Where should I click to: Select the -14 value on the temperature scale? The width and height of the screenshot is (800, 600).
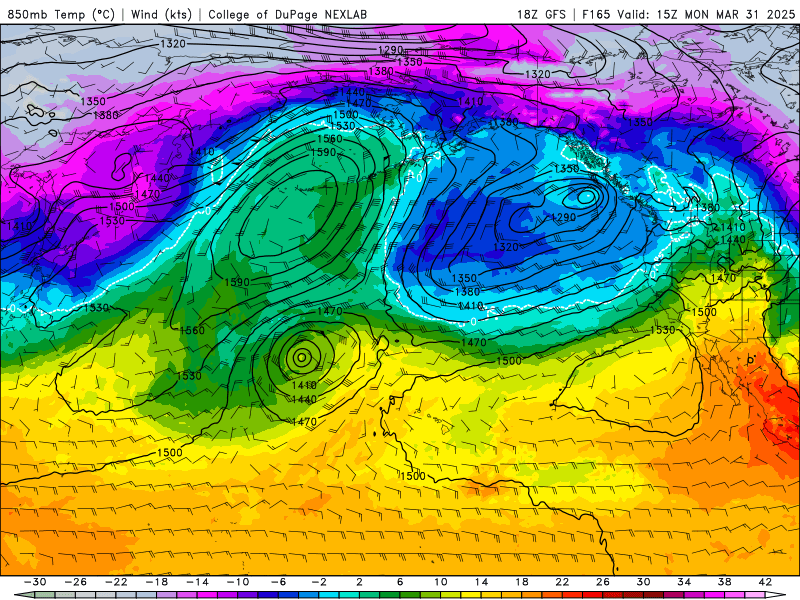[197, 582]
